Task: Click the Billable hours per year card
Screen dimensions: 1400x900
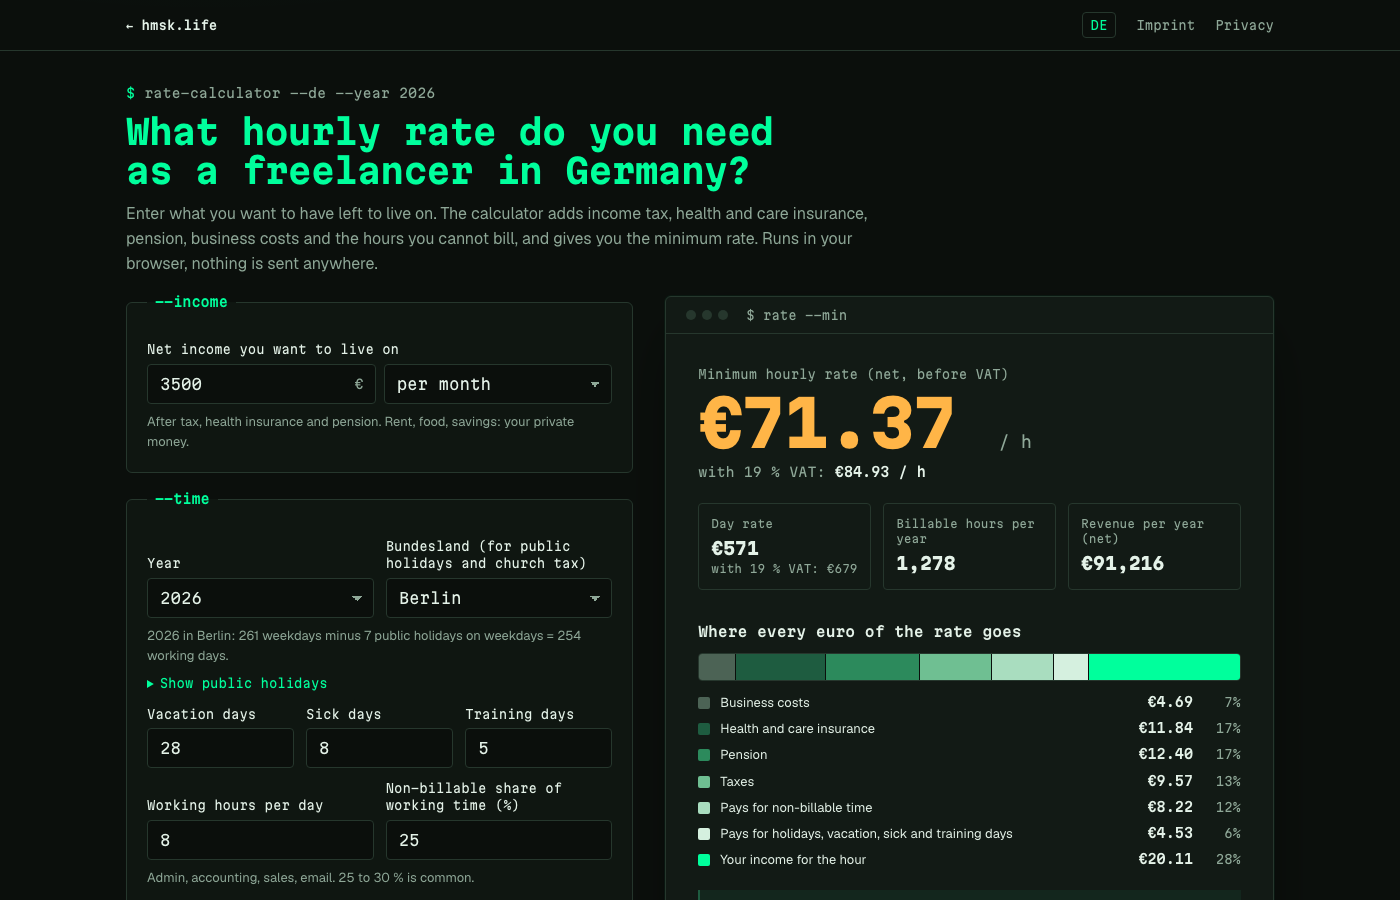Action: click(969, 546)
